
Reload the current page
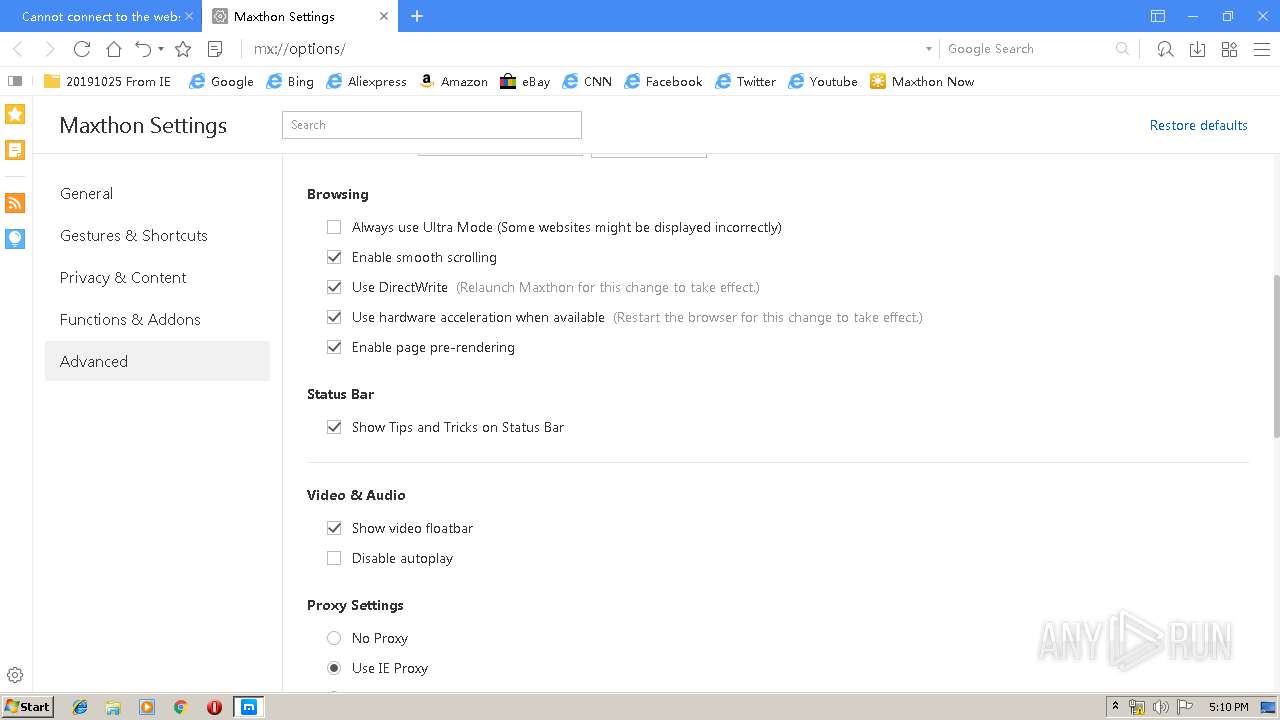click(82, 49)
